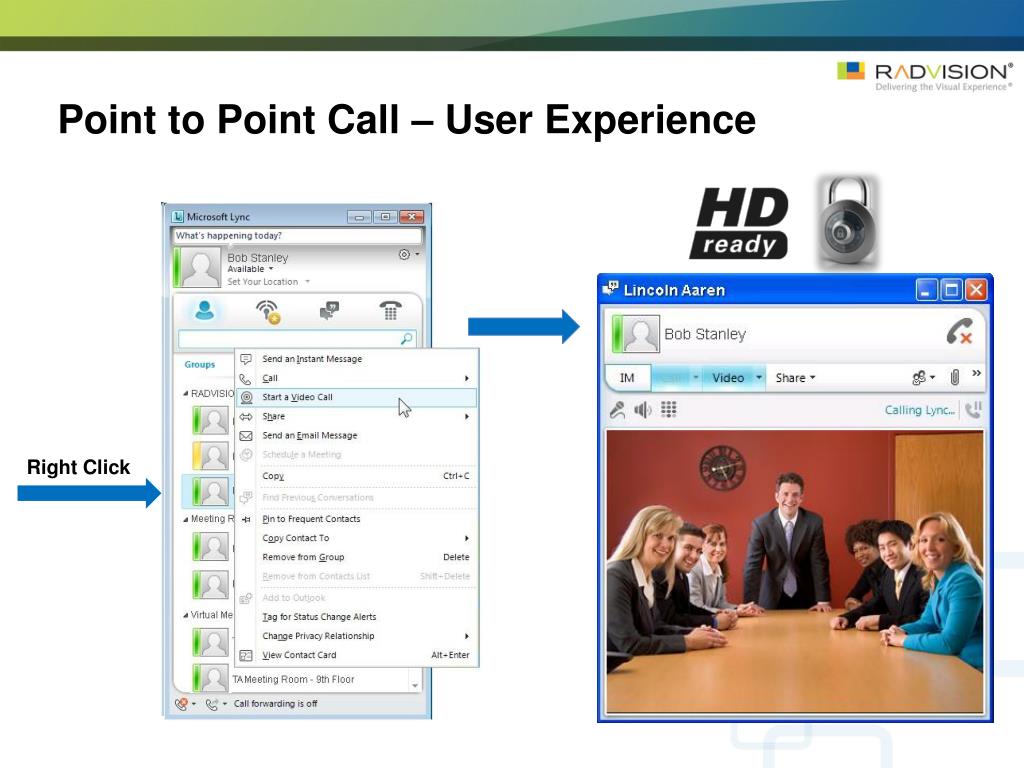Click the Microsoft Lync title bar icon
1024x768 pixels.
pyautogui.click(x=178, y=217)
